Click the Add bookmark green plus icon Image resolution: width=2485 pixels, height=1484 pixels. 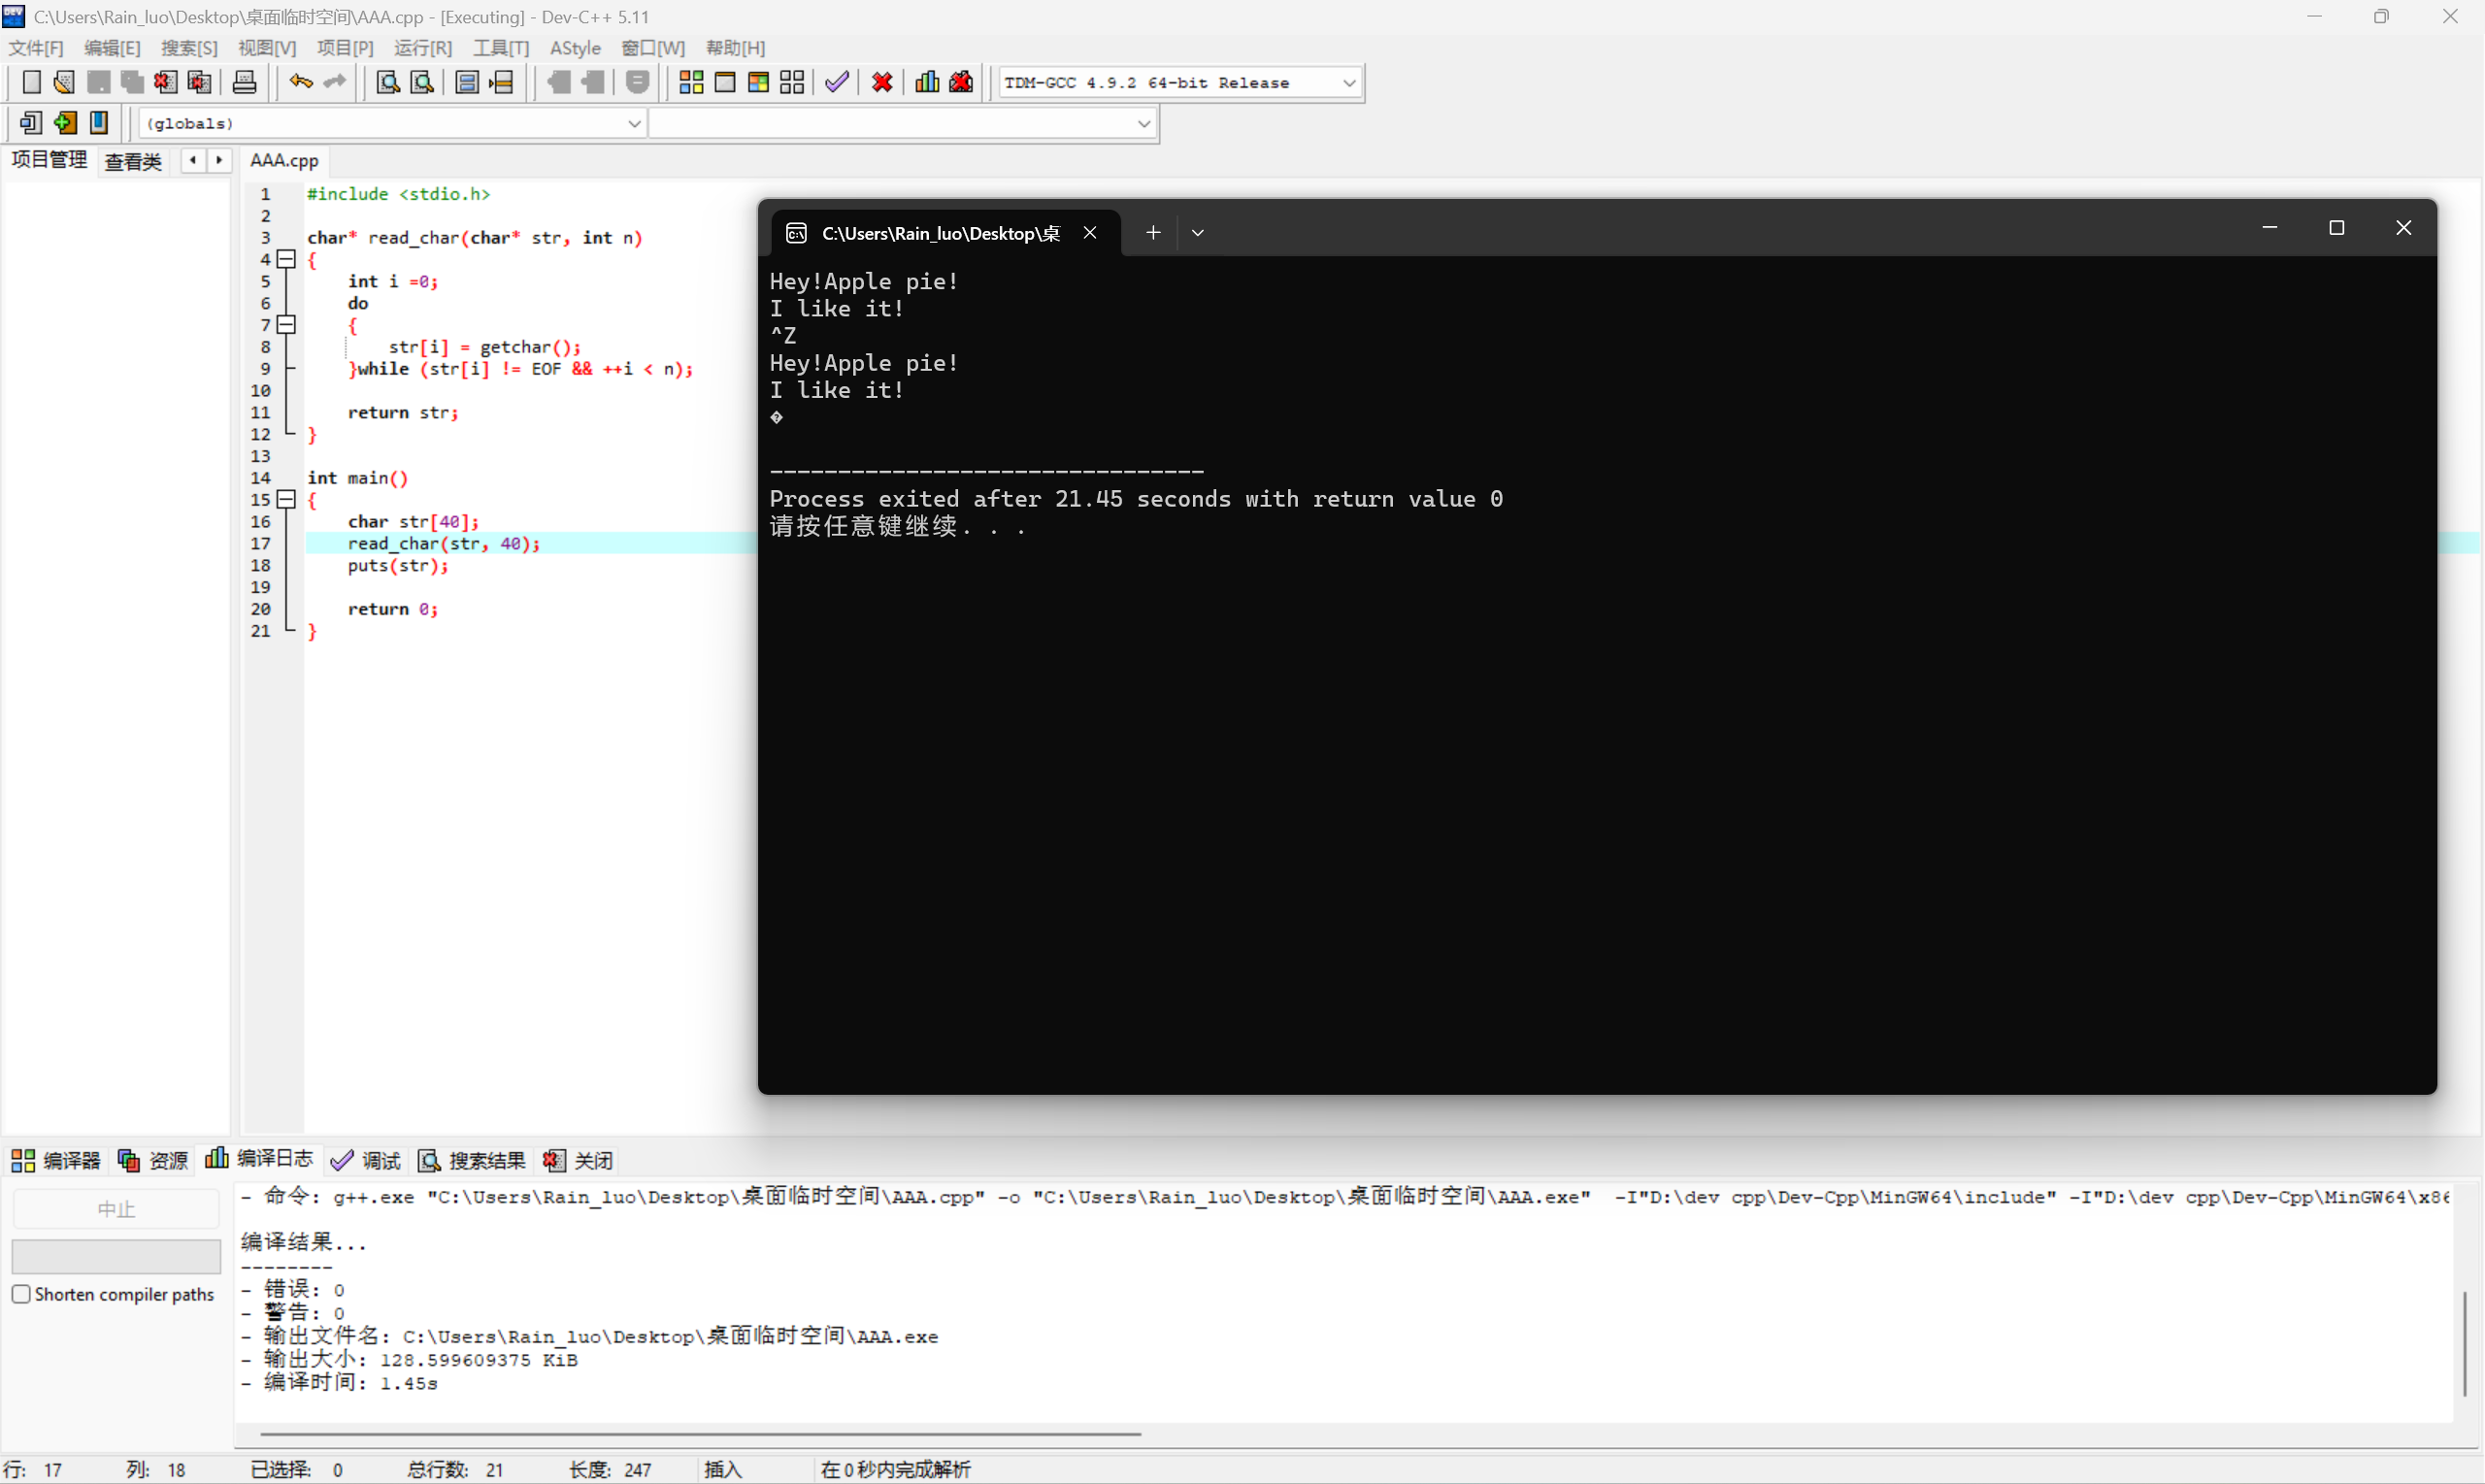click(65, 123)
